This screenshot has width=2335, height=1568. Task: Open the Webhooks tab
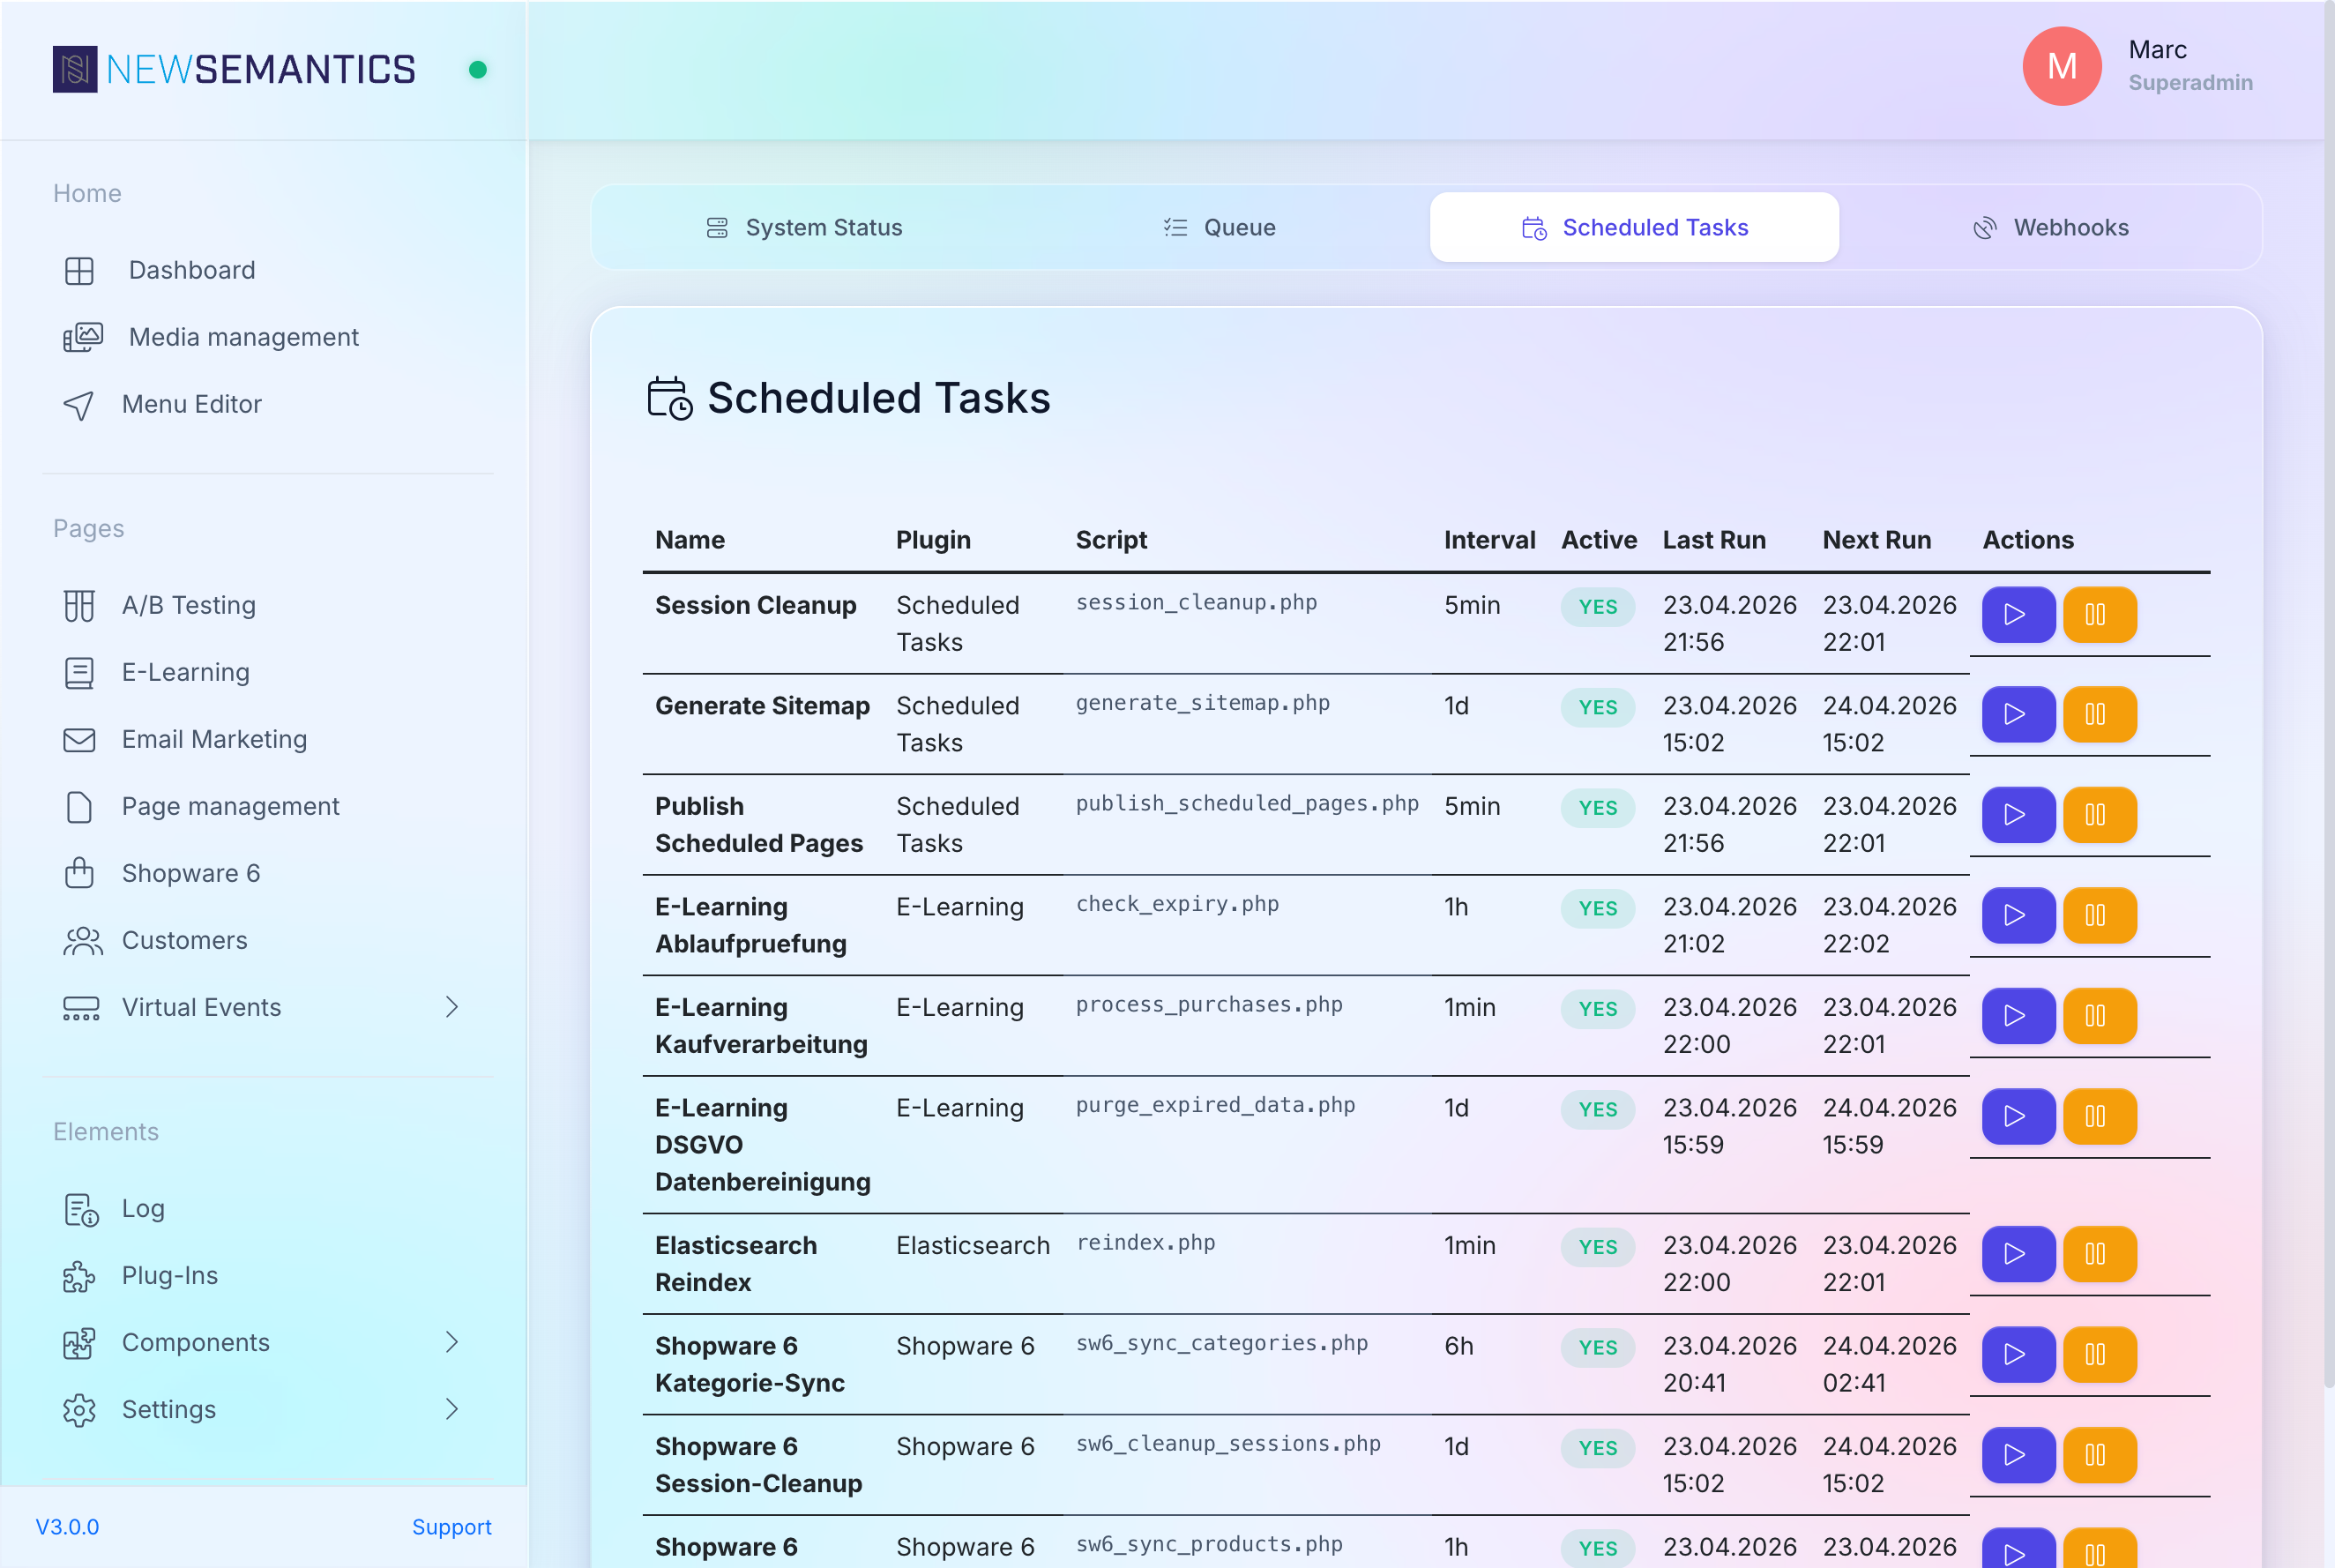point(2050,227)
